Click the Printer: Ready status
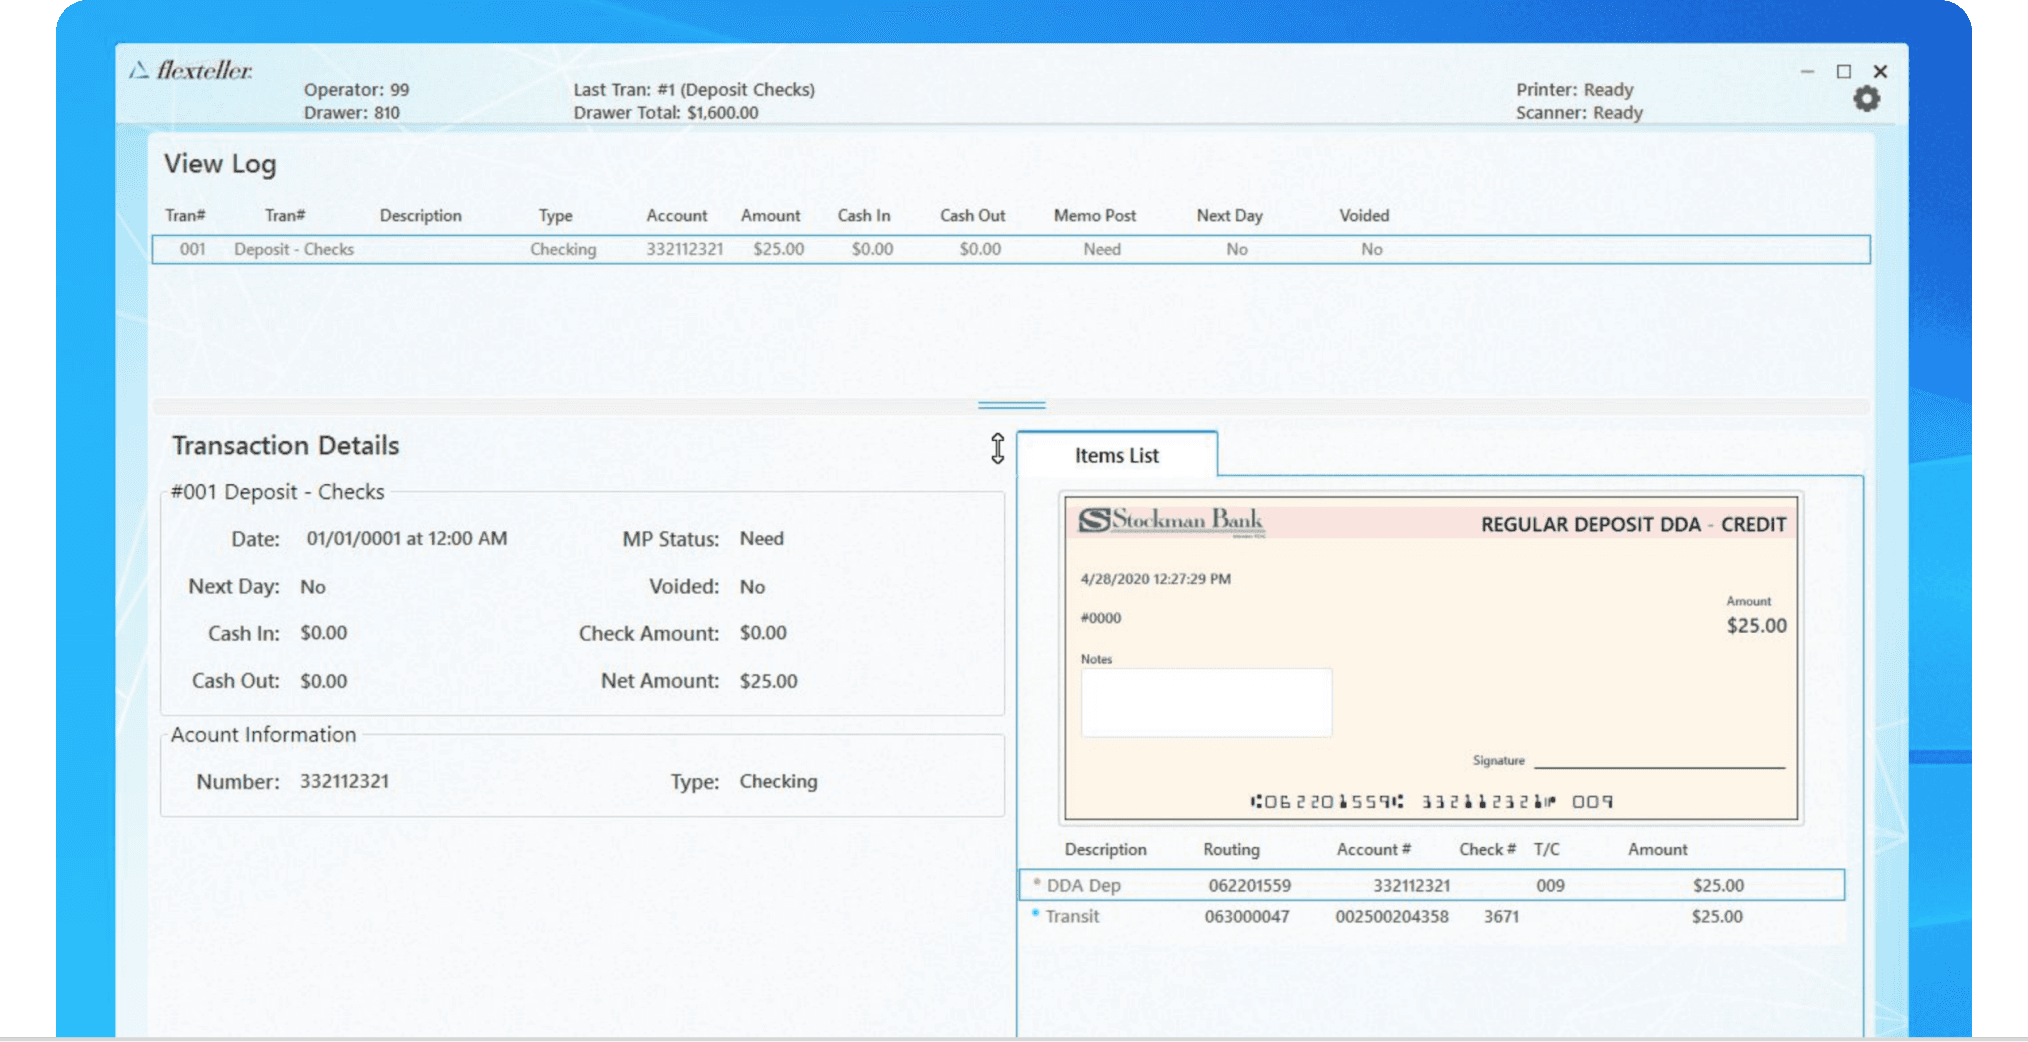Image resolution: width=2028 pixels, height=1042 pixels. [1574, 89]
